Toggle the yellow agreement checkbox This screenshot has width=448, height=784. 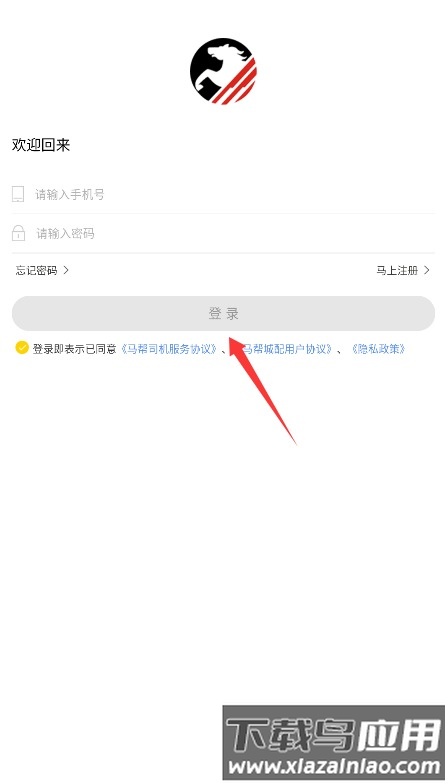[x=22, y=348]
